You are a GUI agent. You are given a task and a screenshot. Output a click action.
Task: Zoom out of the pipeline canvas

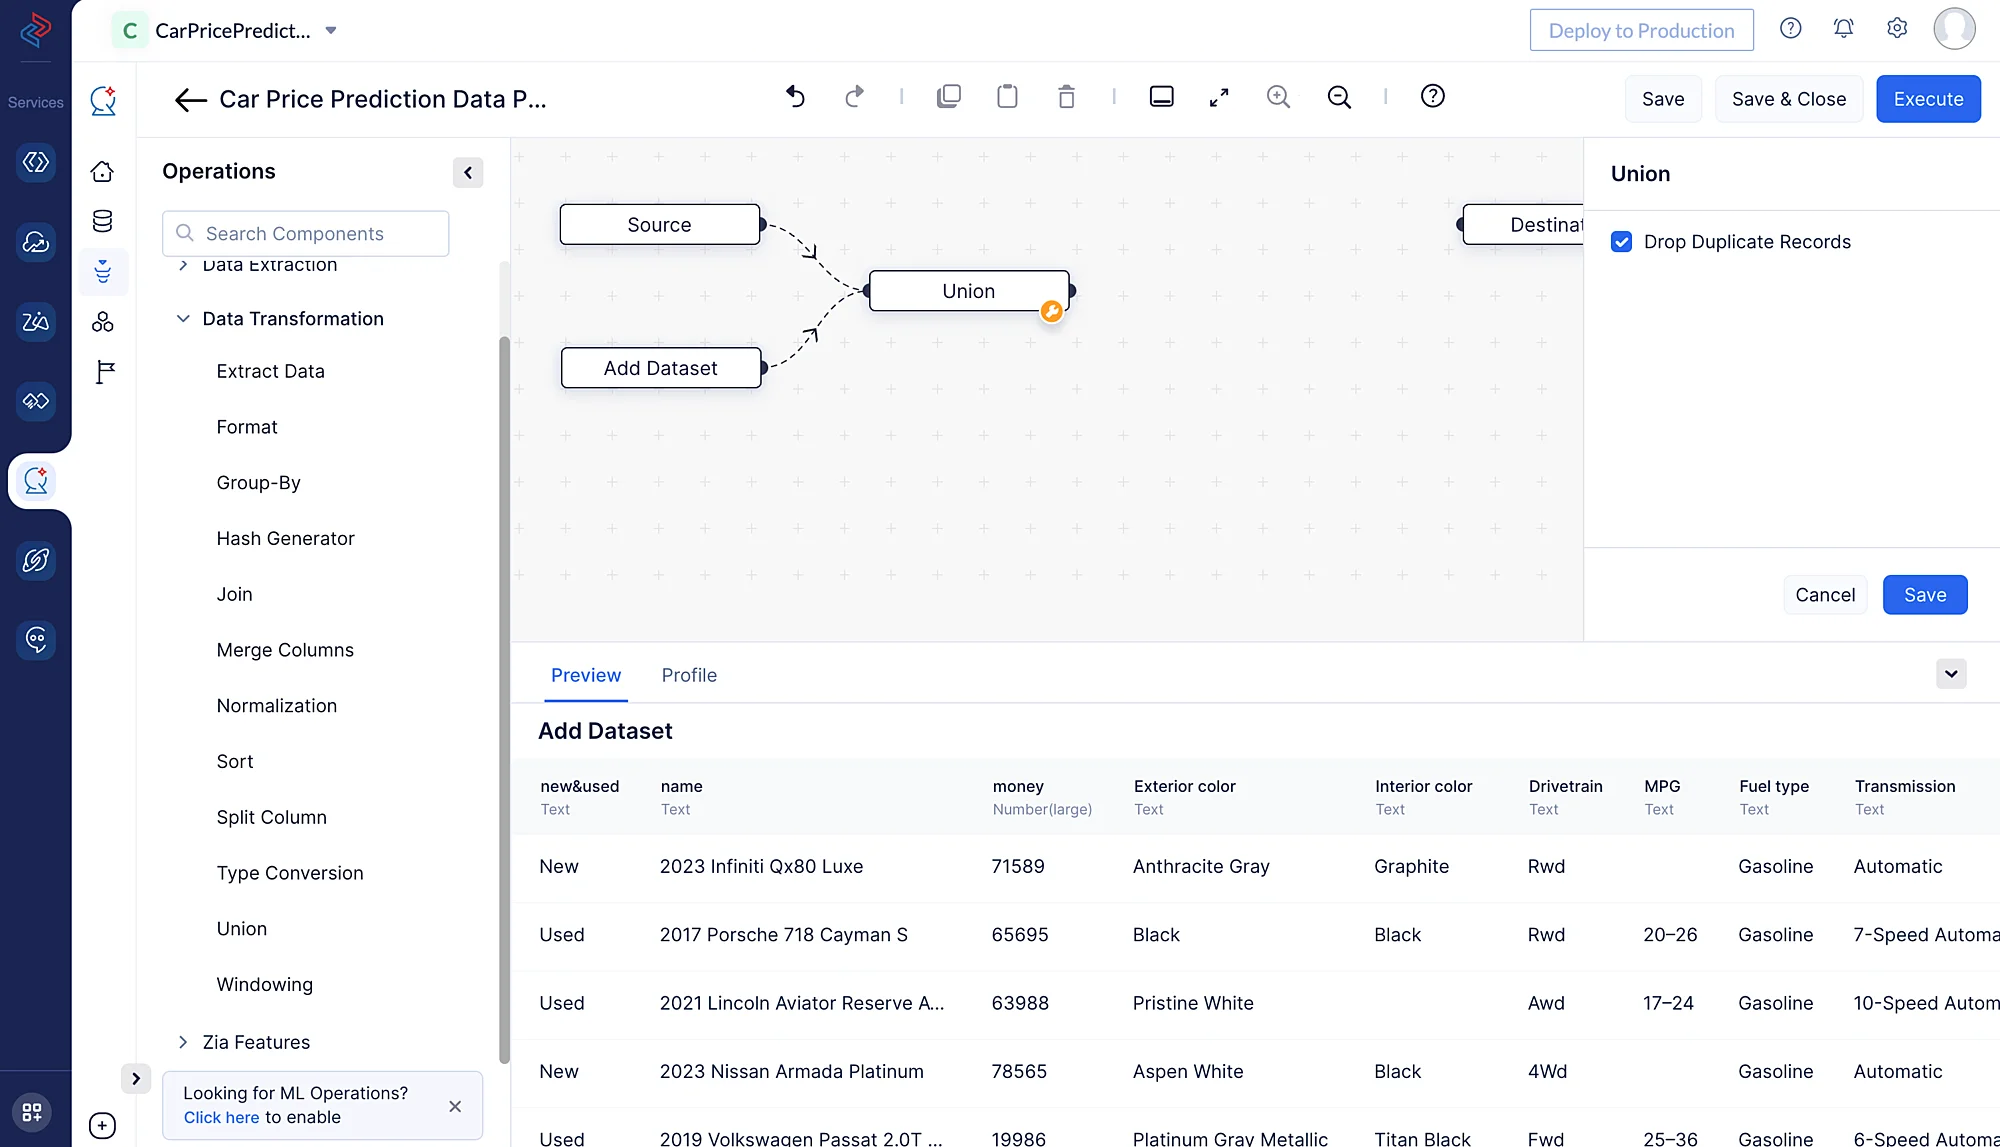point(1339,97)
